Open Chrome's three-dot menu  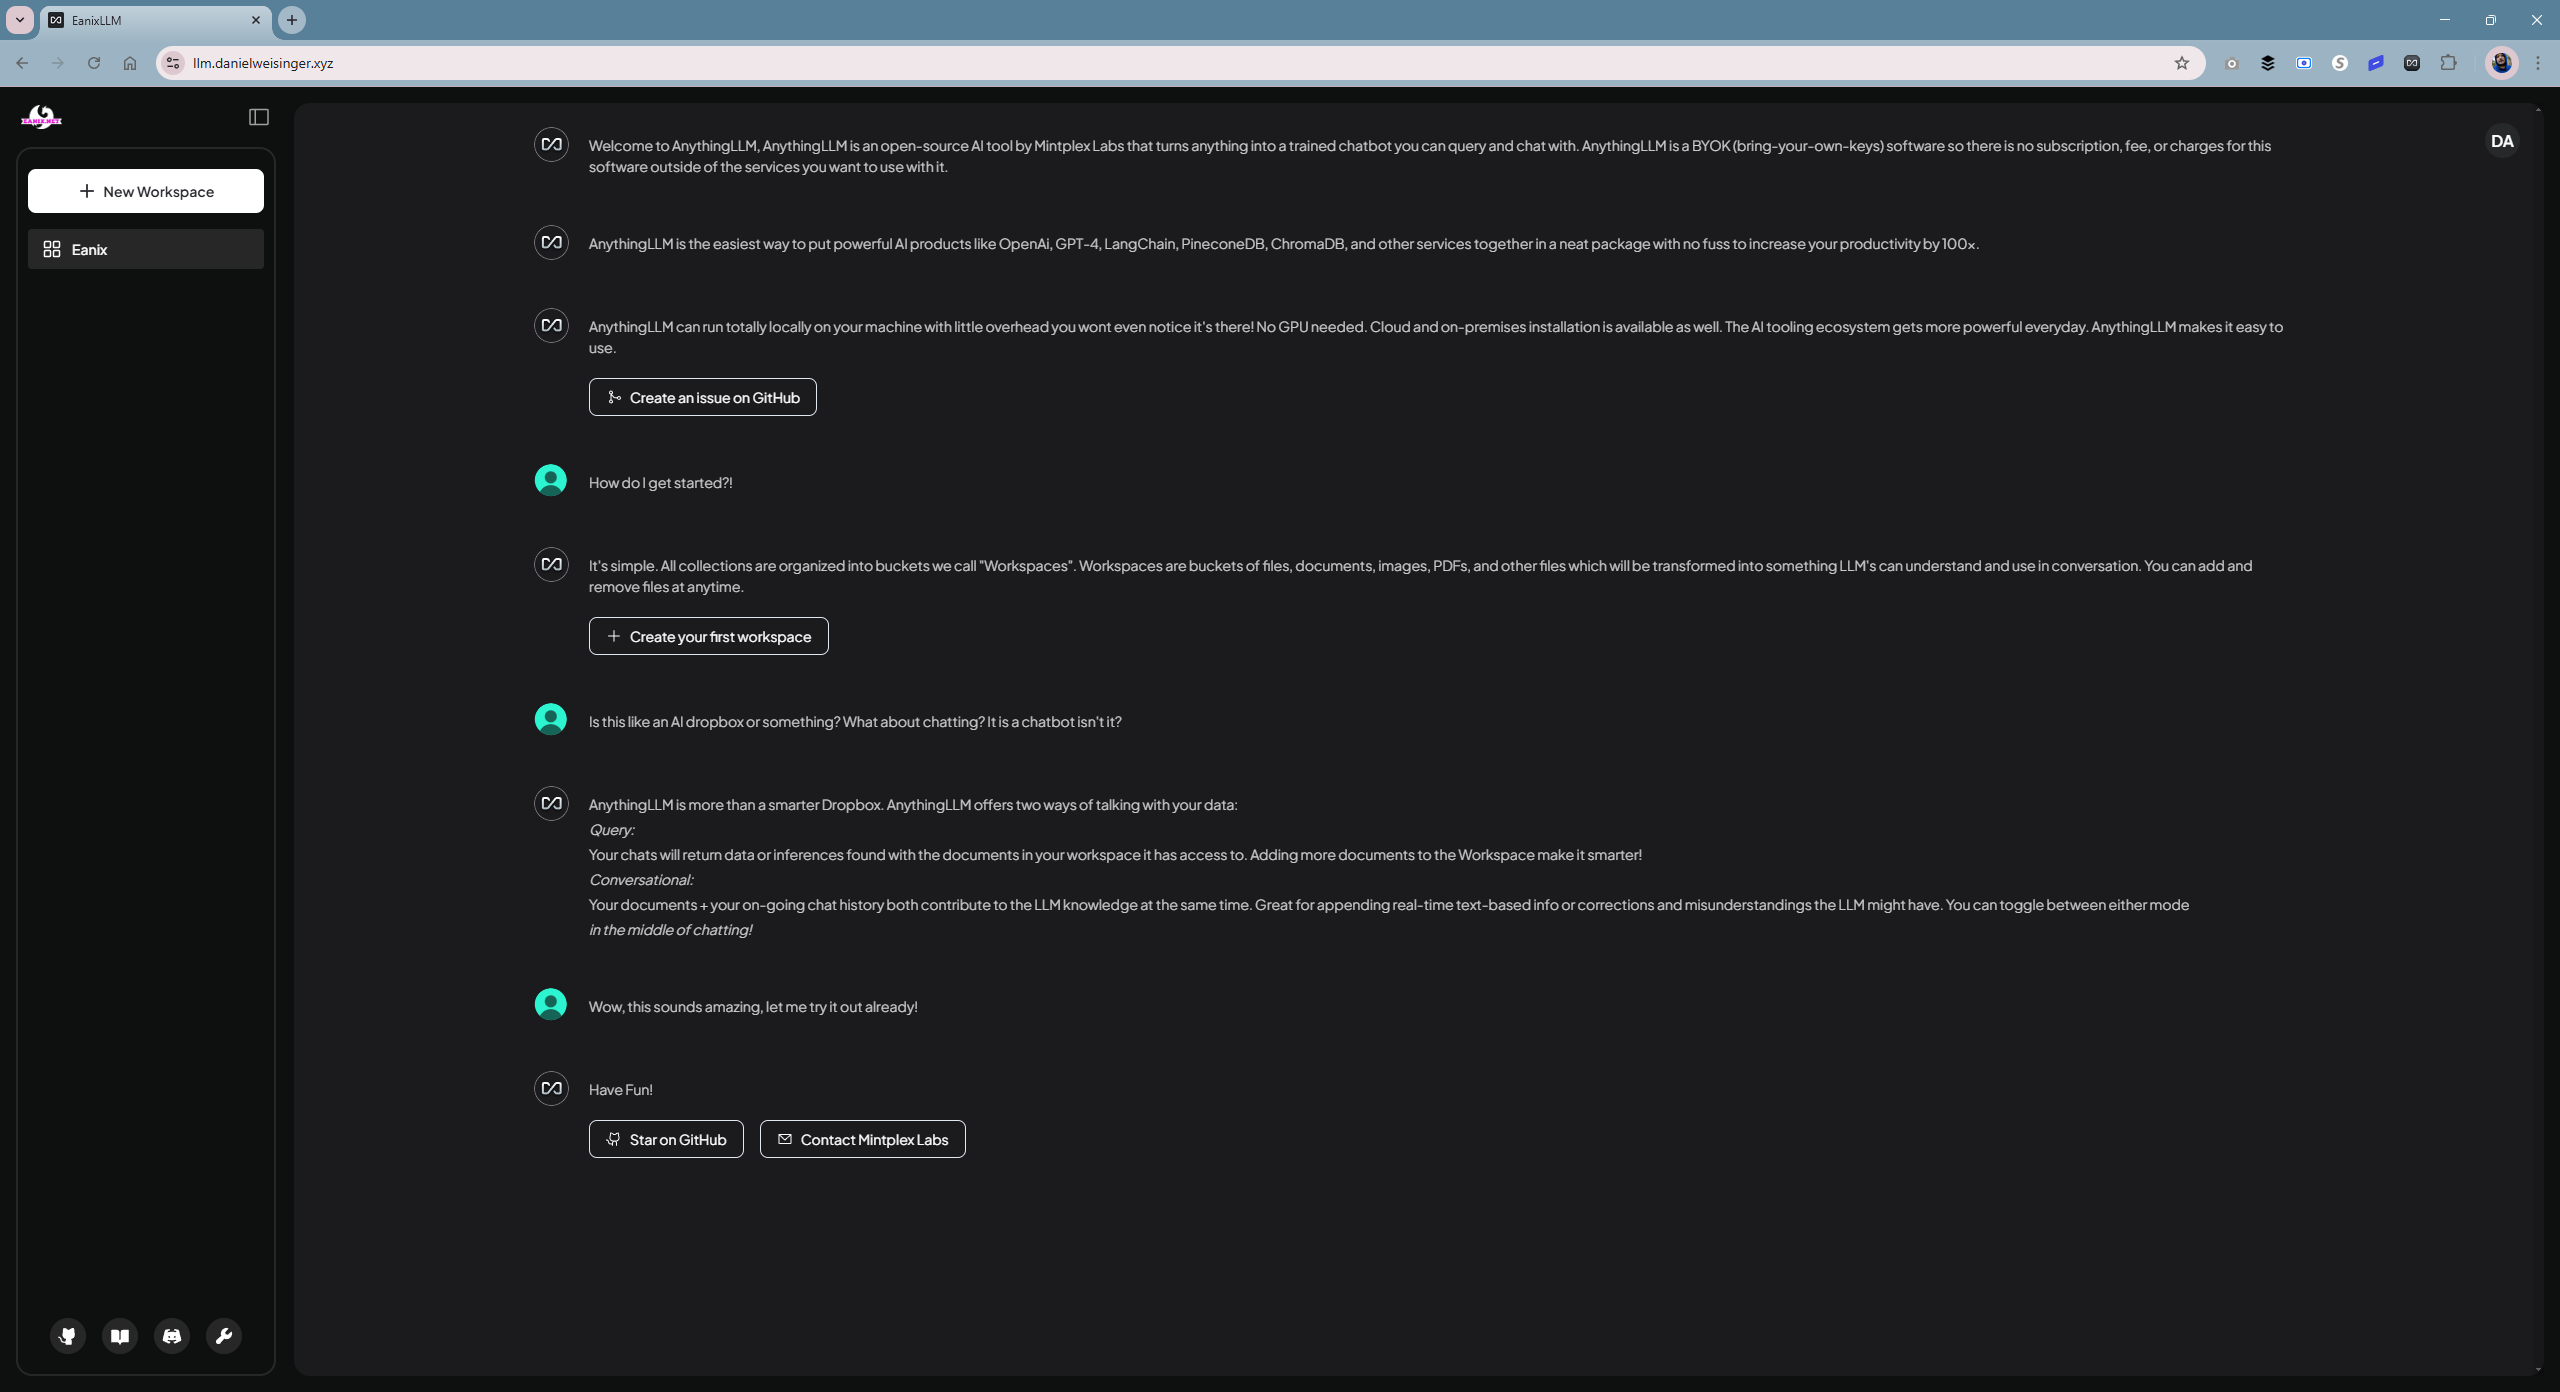point(2537,63)
